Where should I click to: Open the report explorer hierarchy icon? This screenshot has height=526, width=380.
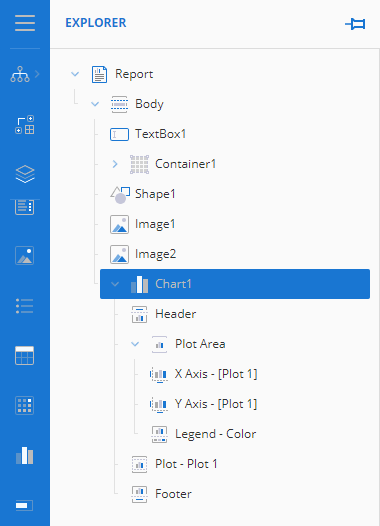(20, 74)
